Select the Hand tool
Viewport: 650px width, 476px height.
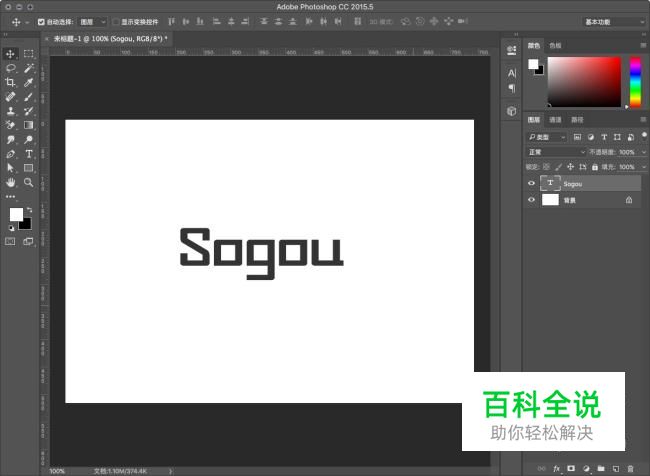click(x=11, y=183)
